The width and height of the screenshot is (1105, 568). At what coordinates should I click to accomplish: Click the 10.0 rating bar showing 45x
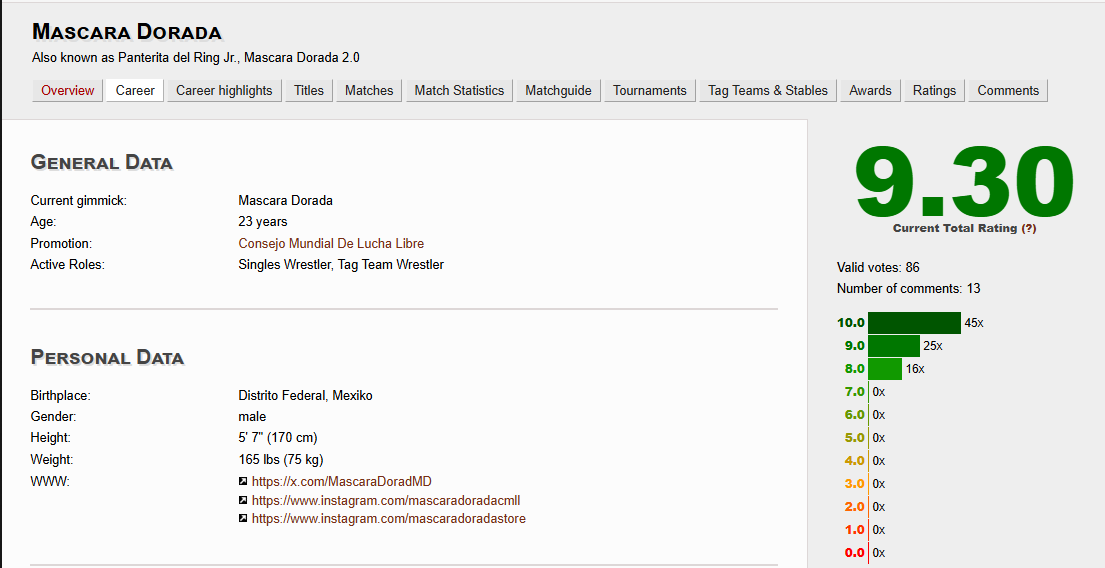pos(914,323)
